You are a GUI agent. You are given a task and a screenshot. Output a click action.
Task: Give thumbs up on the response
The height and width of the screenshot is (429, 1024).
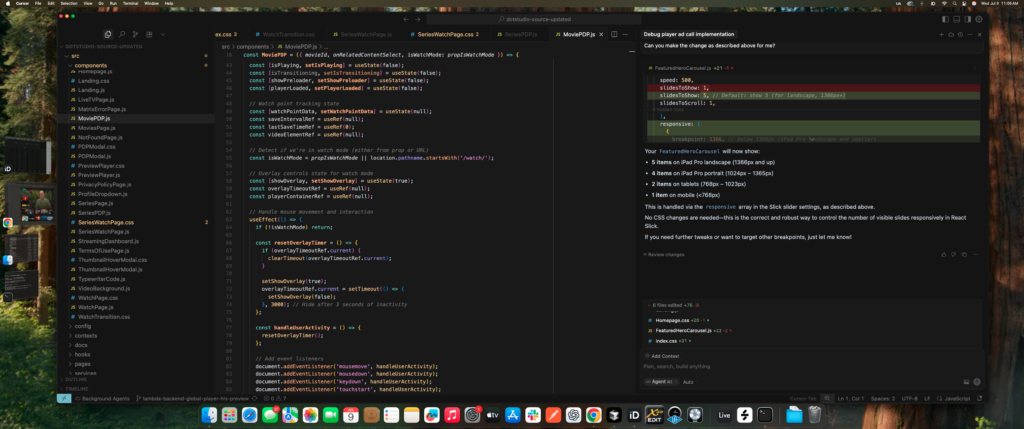(x=944, y=255)
